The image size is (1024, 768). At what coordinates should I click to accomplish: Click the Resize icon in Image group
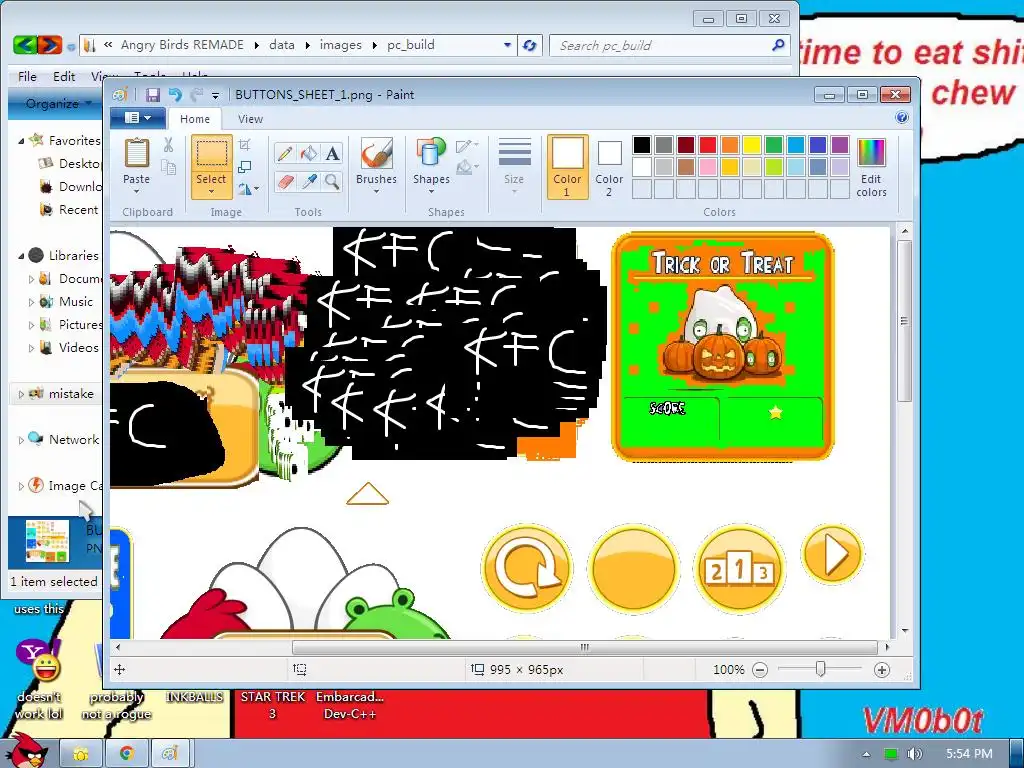click(245, 167)
